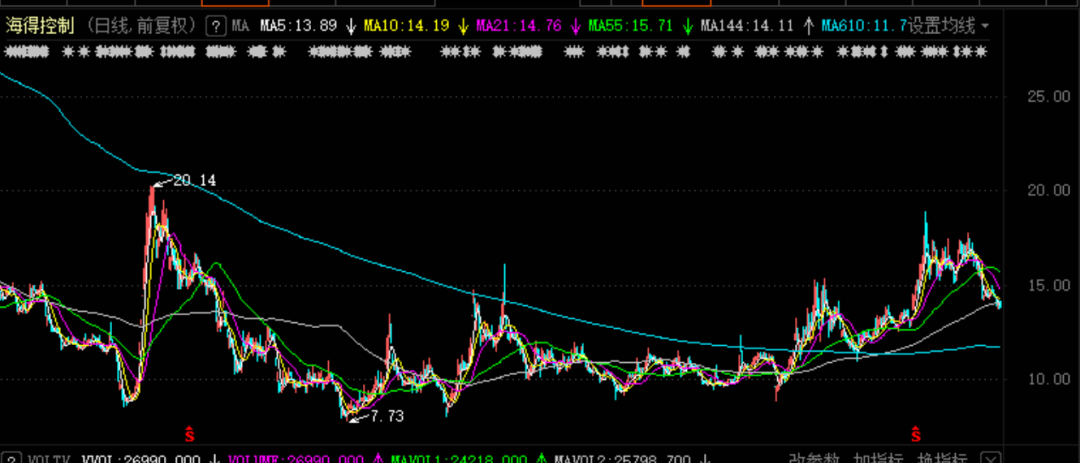The image size is (1080, 463).
Task: Click the 20.00 price axis label
Action: pyautogui.click(x=1048, y=190)
